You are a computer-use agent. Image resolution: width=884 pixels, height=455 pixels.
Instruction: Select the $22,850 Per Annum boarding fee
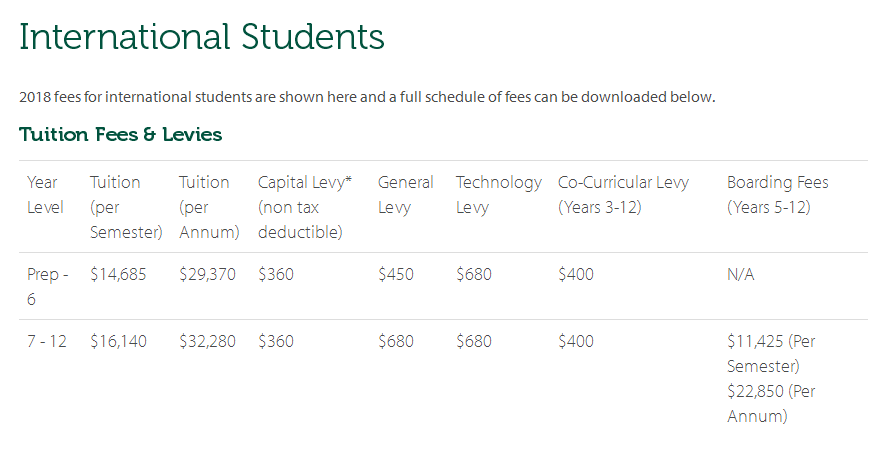click(x=771, y=403)
